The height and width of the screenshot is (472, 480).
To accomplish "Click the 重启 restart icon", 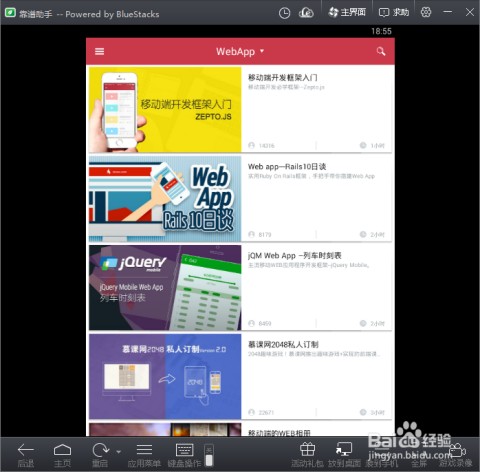I will (x=100, y=455).
